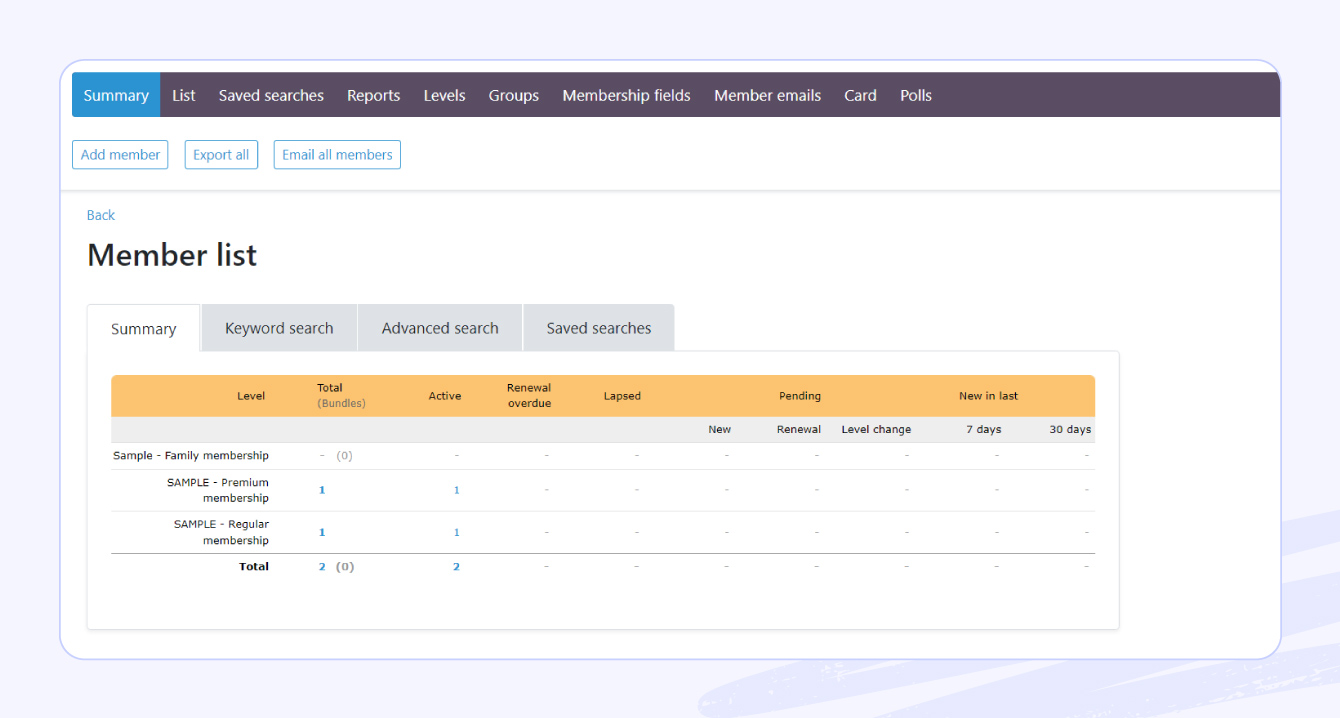Click the 'Total (Bundles)' column header
Image resolution: width=1340 pixels, height=718 pixels.
[x=341, y=396]
